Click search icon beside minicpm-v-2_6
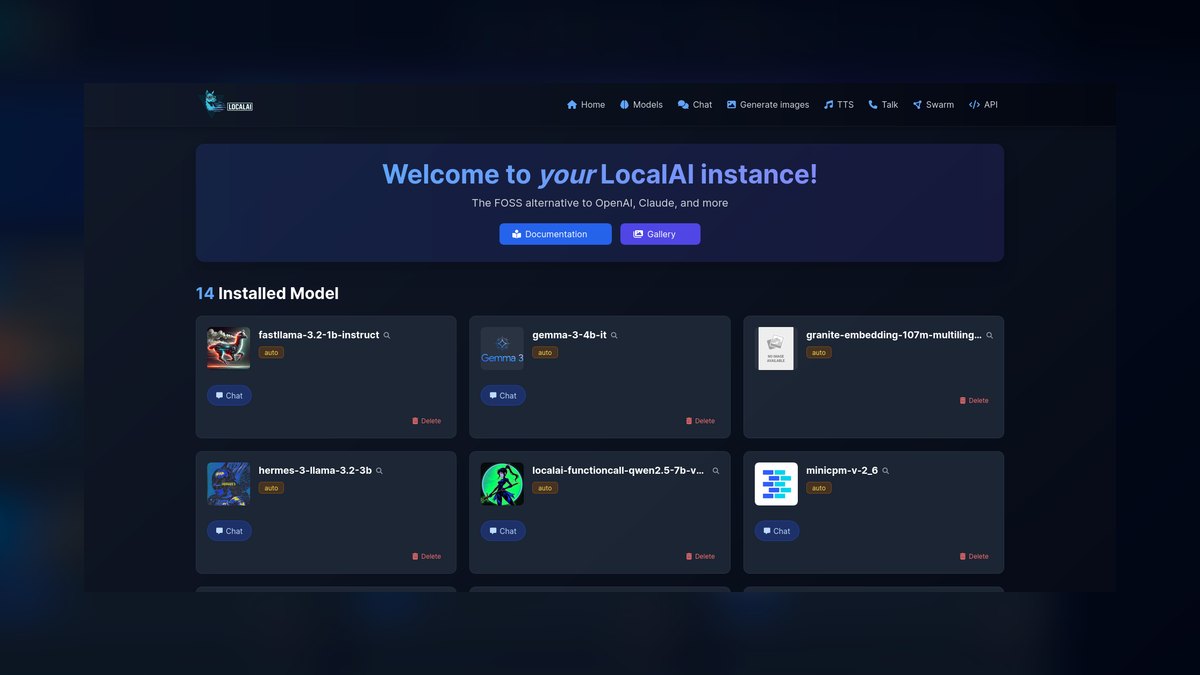The height and width of the screenshot is (675, 1200). coord(885,471)
